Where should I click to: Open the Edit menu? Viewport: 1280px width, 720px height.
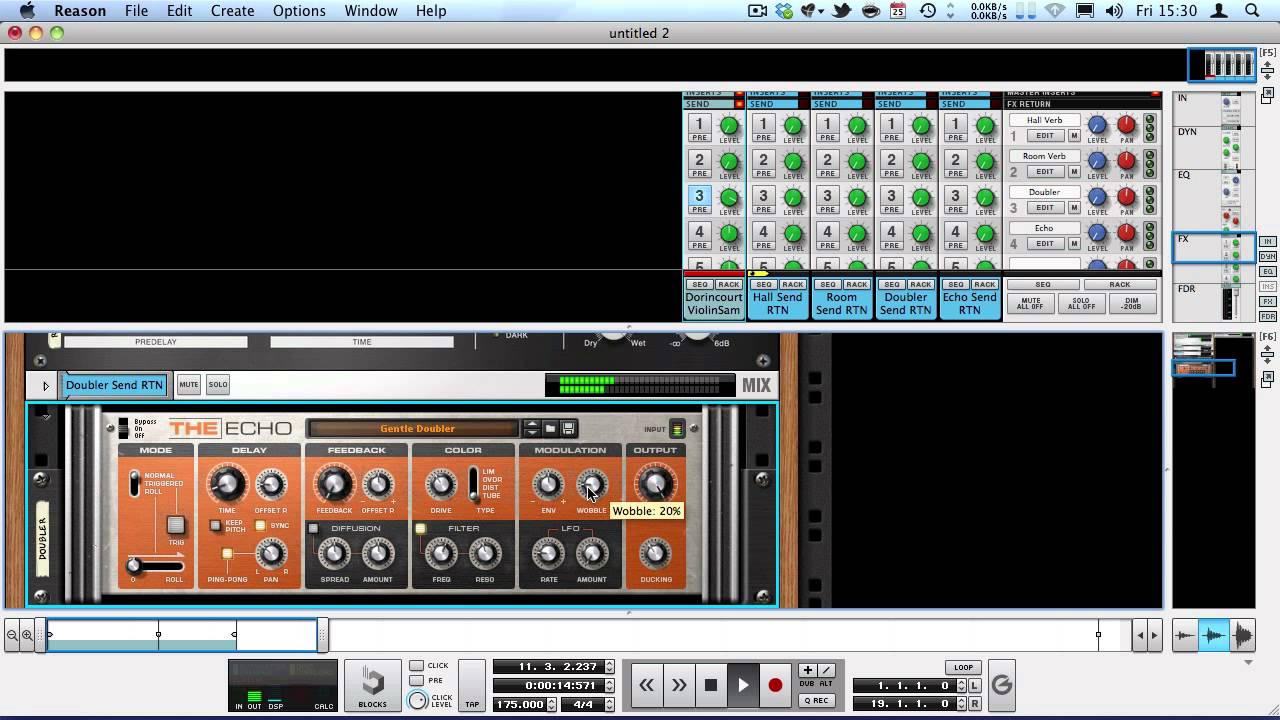click(180, 11)
